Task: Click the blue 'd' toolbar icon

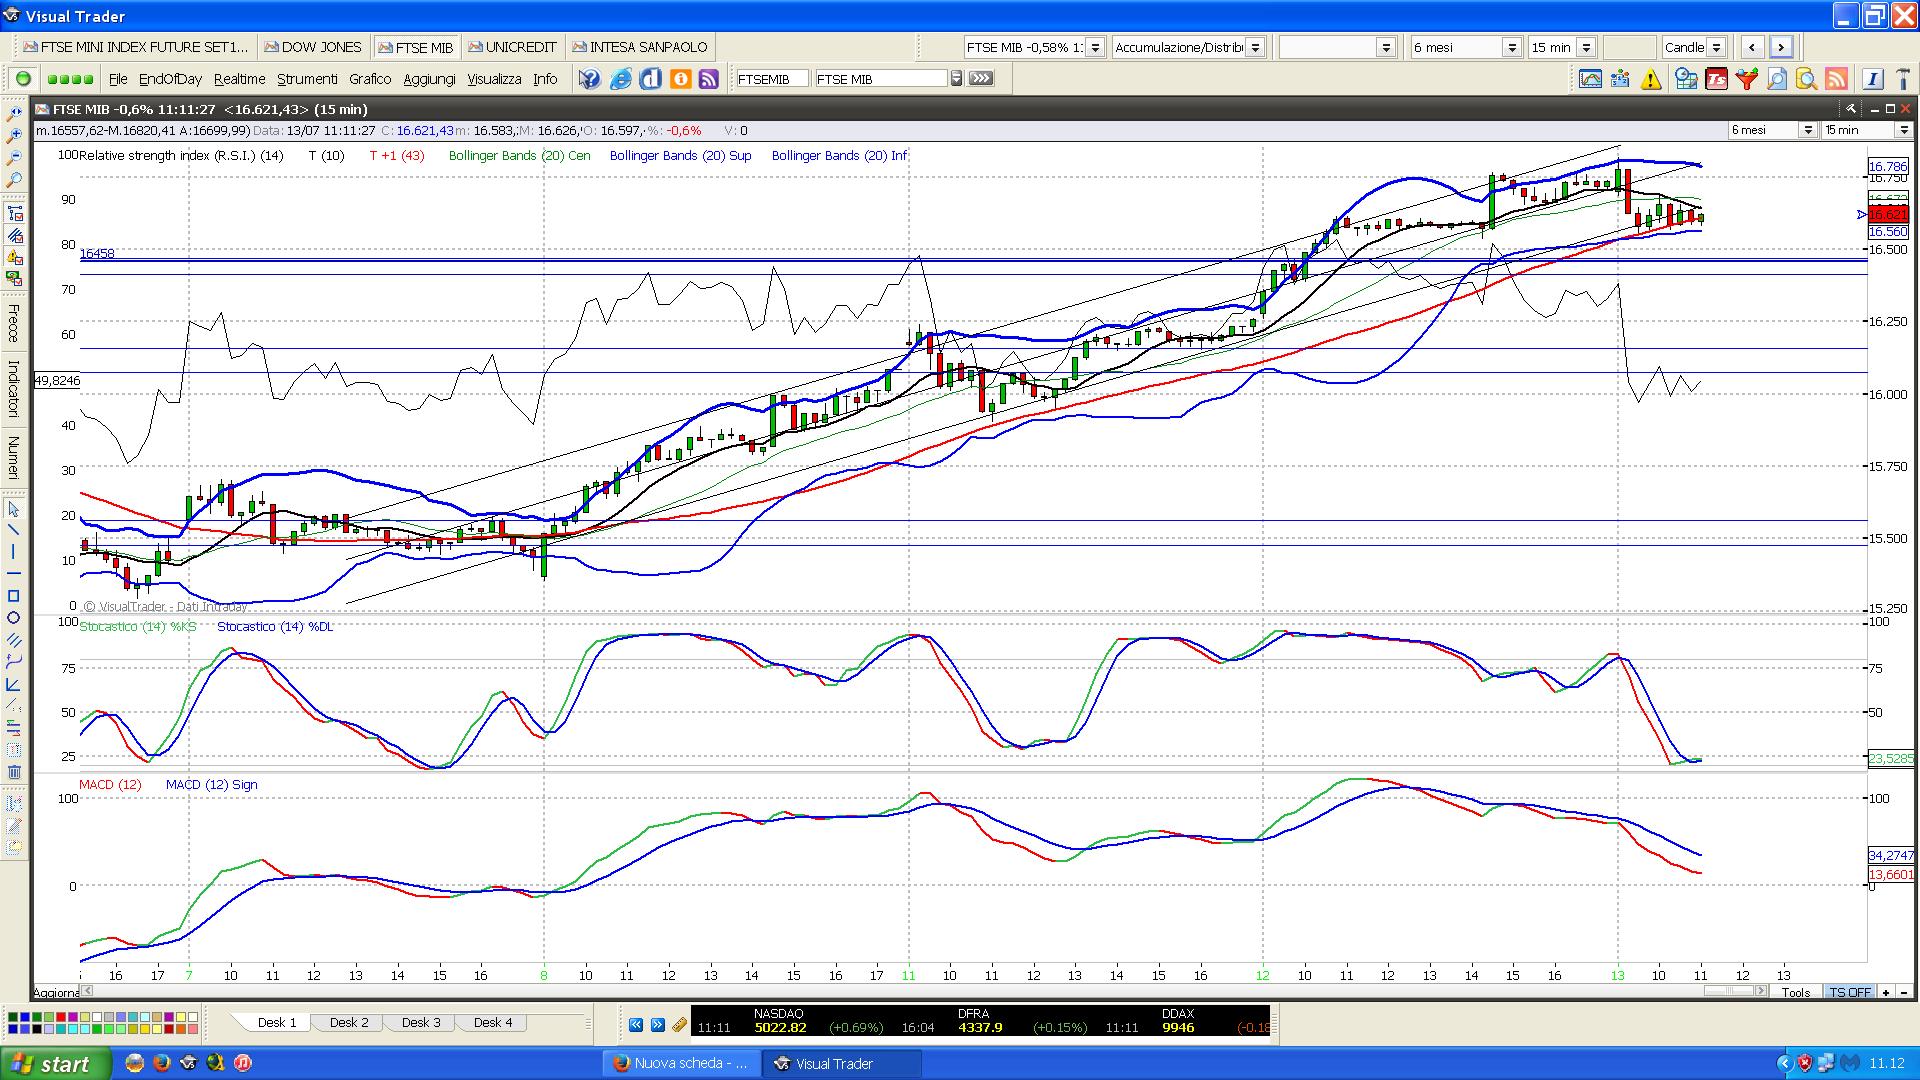Action: click(x=650, y=79)
